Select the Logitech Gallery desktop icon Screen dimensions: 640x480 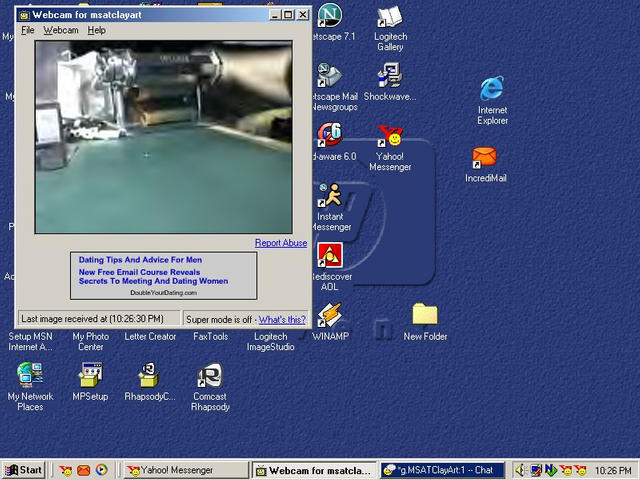pyautogui.click(x=390, y=18)
